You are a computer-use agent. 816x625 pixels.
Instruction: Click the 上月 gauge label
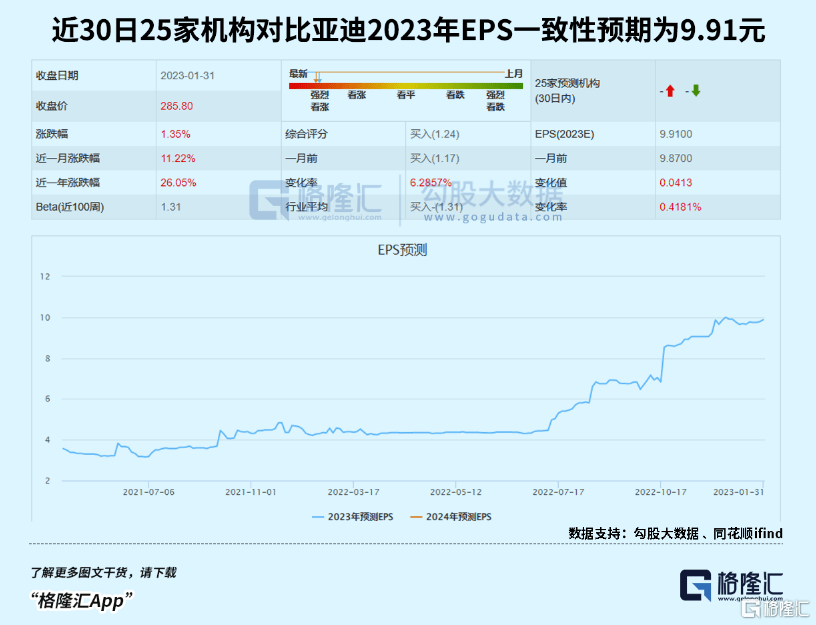pyautogui.click(x=514, y=73)
